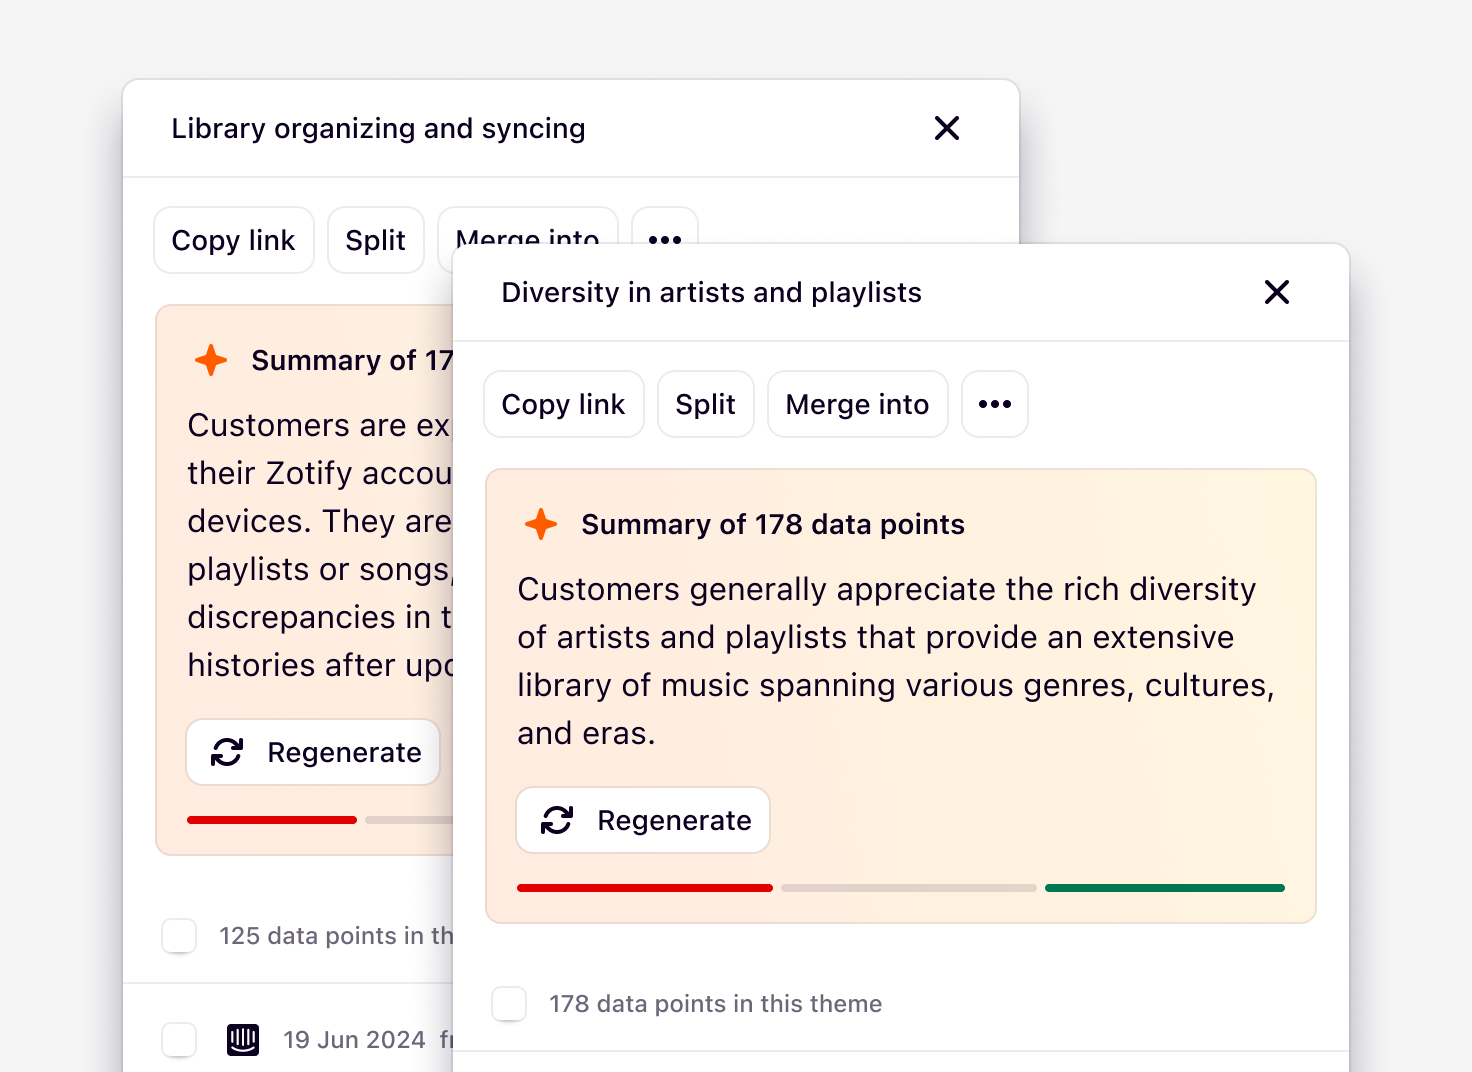1472x1072 pixels.
Task: Click the green positive sentiment bar segment
Action: [1164, 888]
